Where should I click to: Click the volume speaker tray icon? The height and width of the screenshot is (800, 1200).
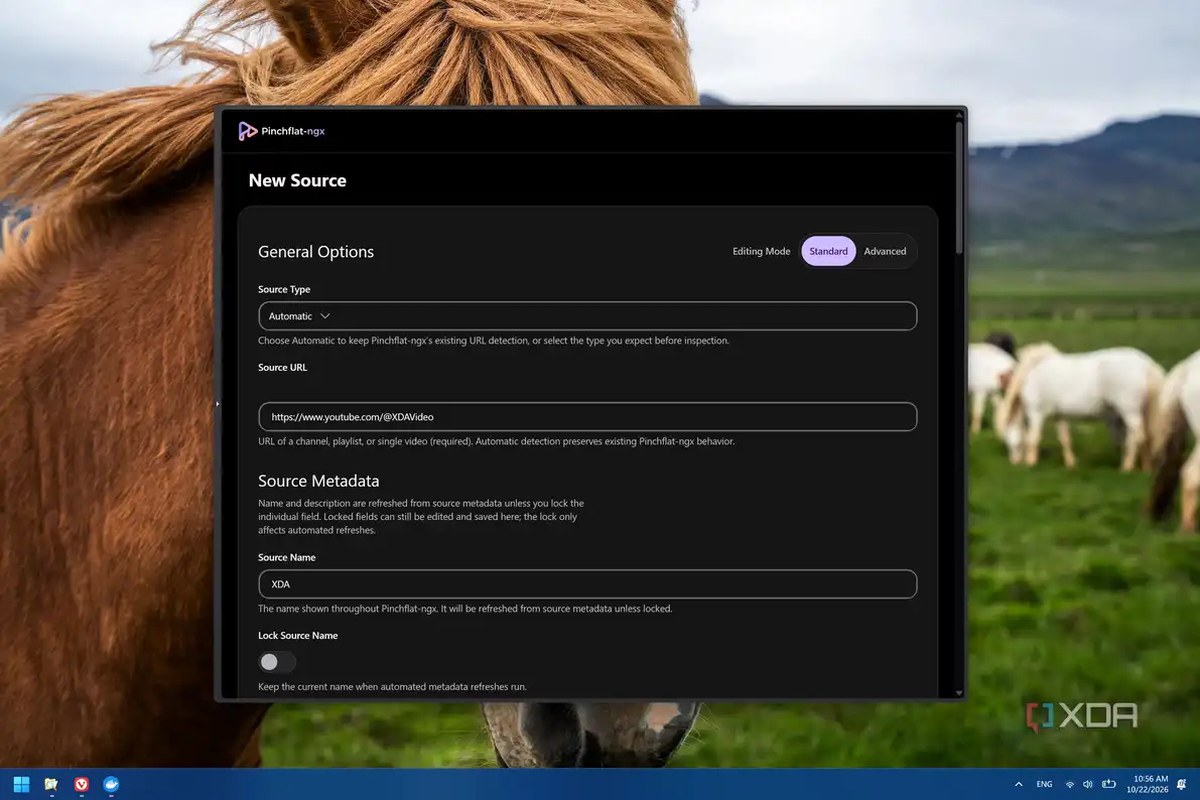1087,785
